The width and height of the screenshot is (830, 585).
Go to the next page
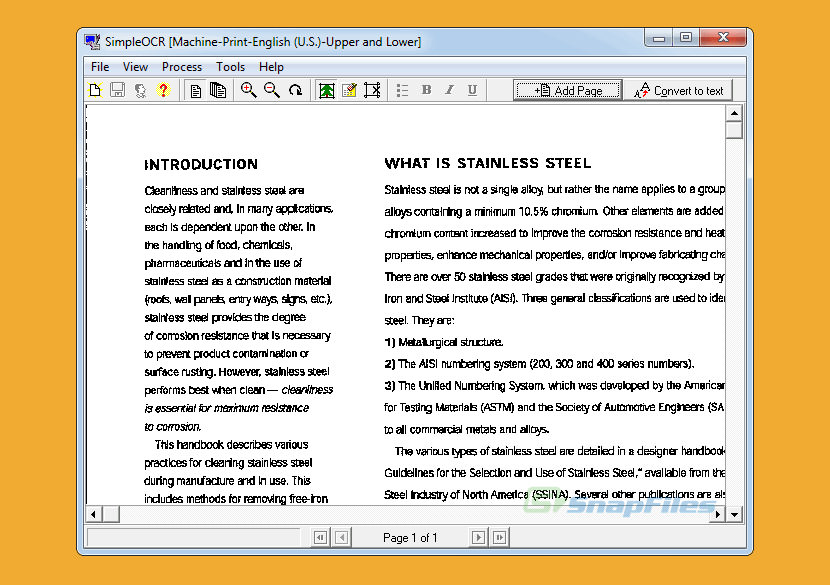[479, 538]
